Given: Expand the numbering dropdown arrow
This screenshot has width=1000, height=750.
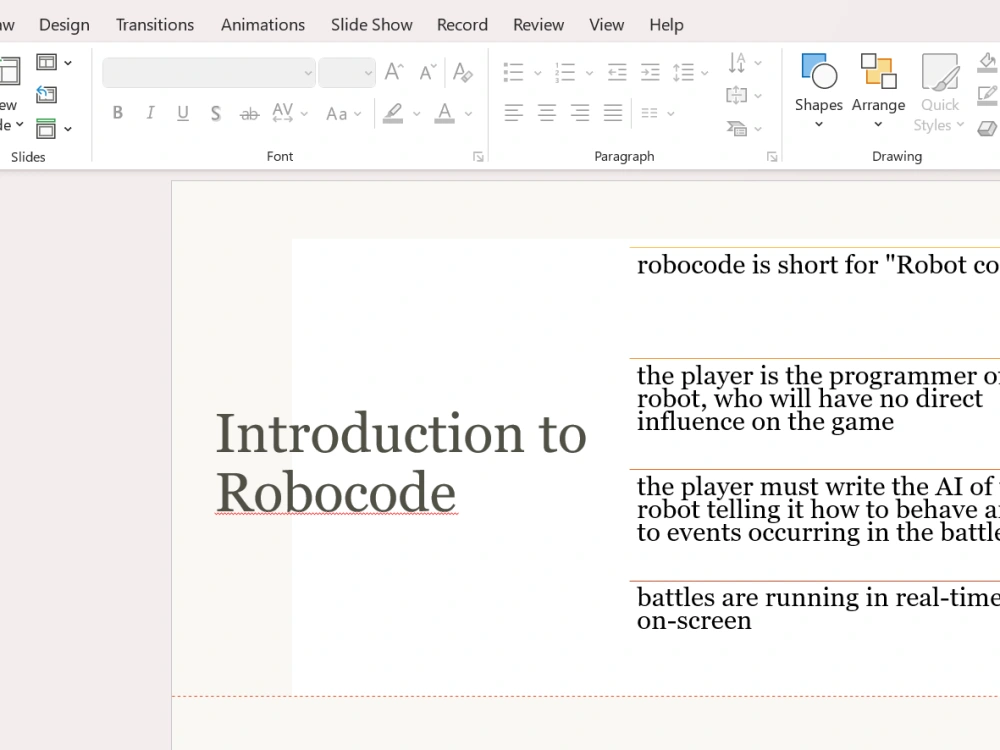Looking at the screenshot, I should tap(589, 73).
